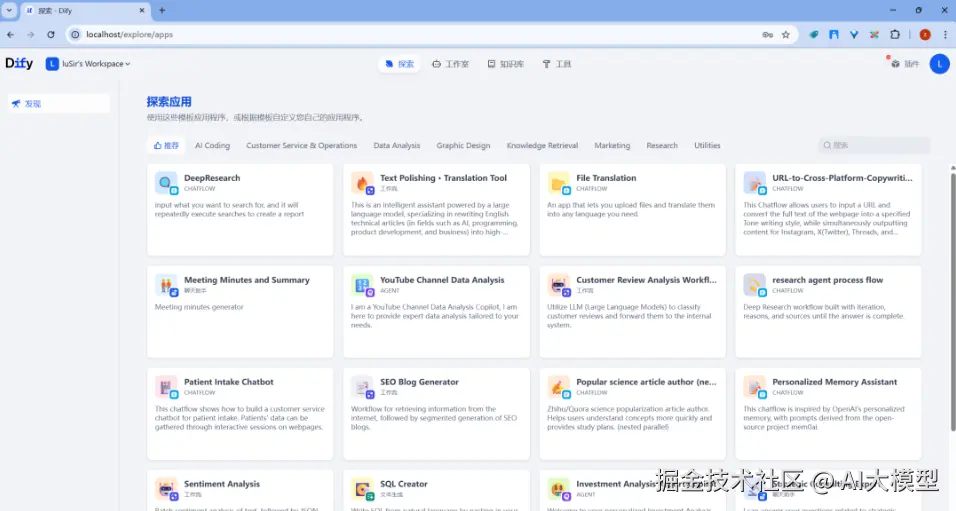Click the vertical page scrollbar
The height and width of the screenshot is (511, 956).
pos(952,301)
